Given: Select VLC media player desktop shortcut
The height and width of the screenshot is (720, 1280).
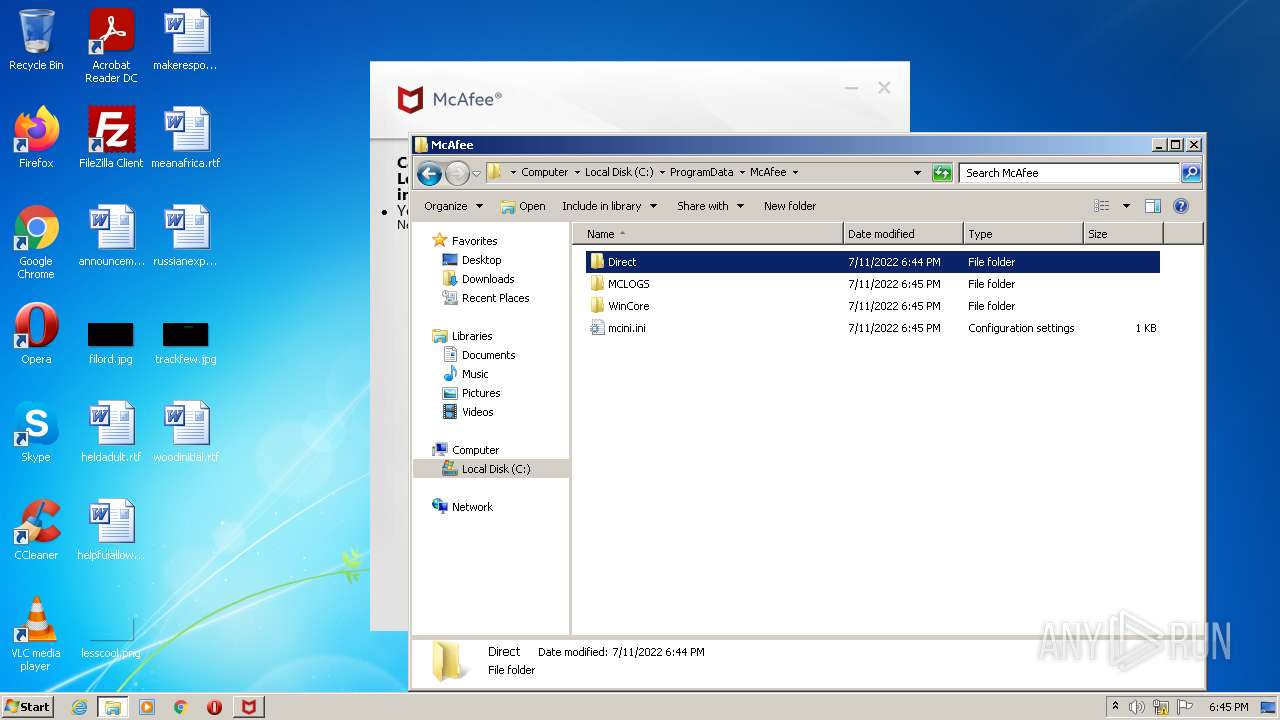Looking at the screenshot, I should [x=36, y=634].
